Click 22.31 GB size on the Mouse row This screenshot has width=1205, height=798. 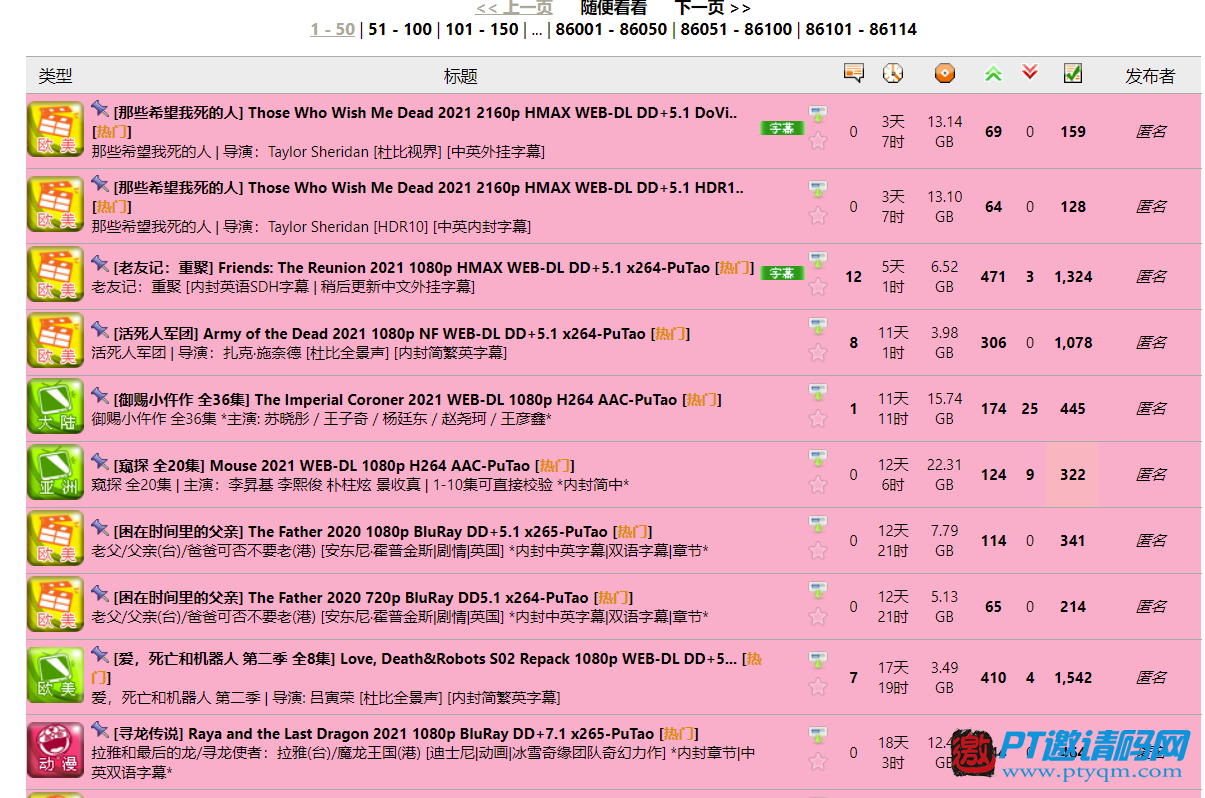[x=944, y=475]
